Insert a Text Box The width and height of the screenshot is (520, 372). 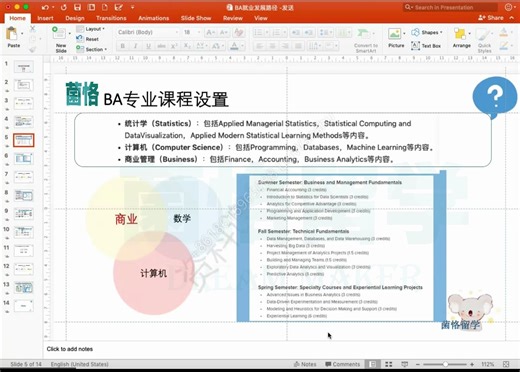coord(426,46)
